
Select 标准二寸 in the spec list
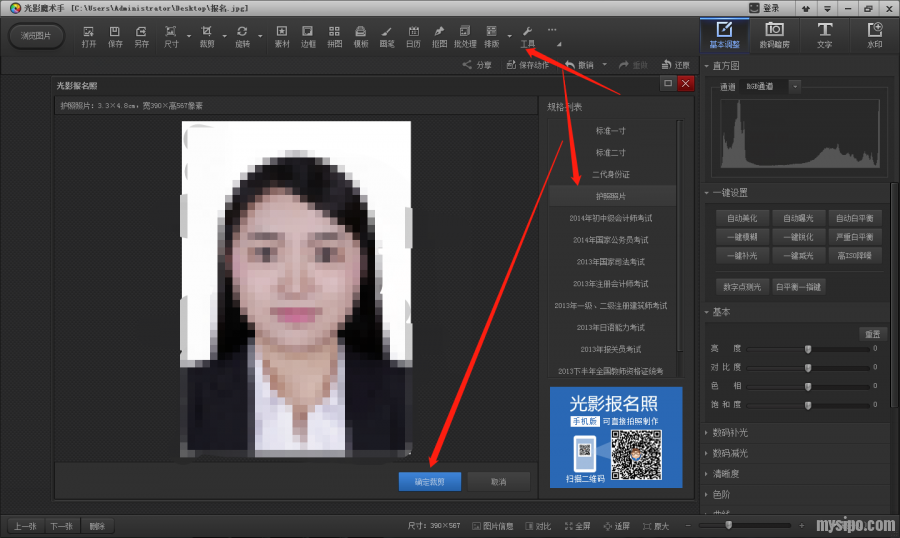tap(610, 152)
